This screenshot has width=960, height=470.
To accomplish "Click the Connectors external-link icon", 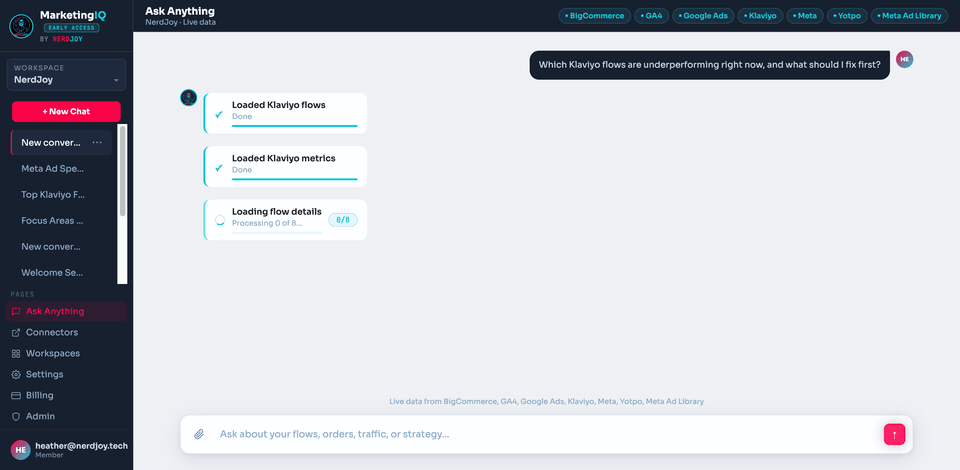I will pyautogui.click(x=16, y=332).
